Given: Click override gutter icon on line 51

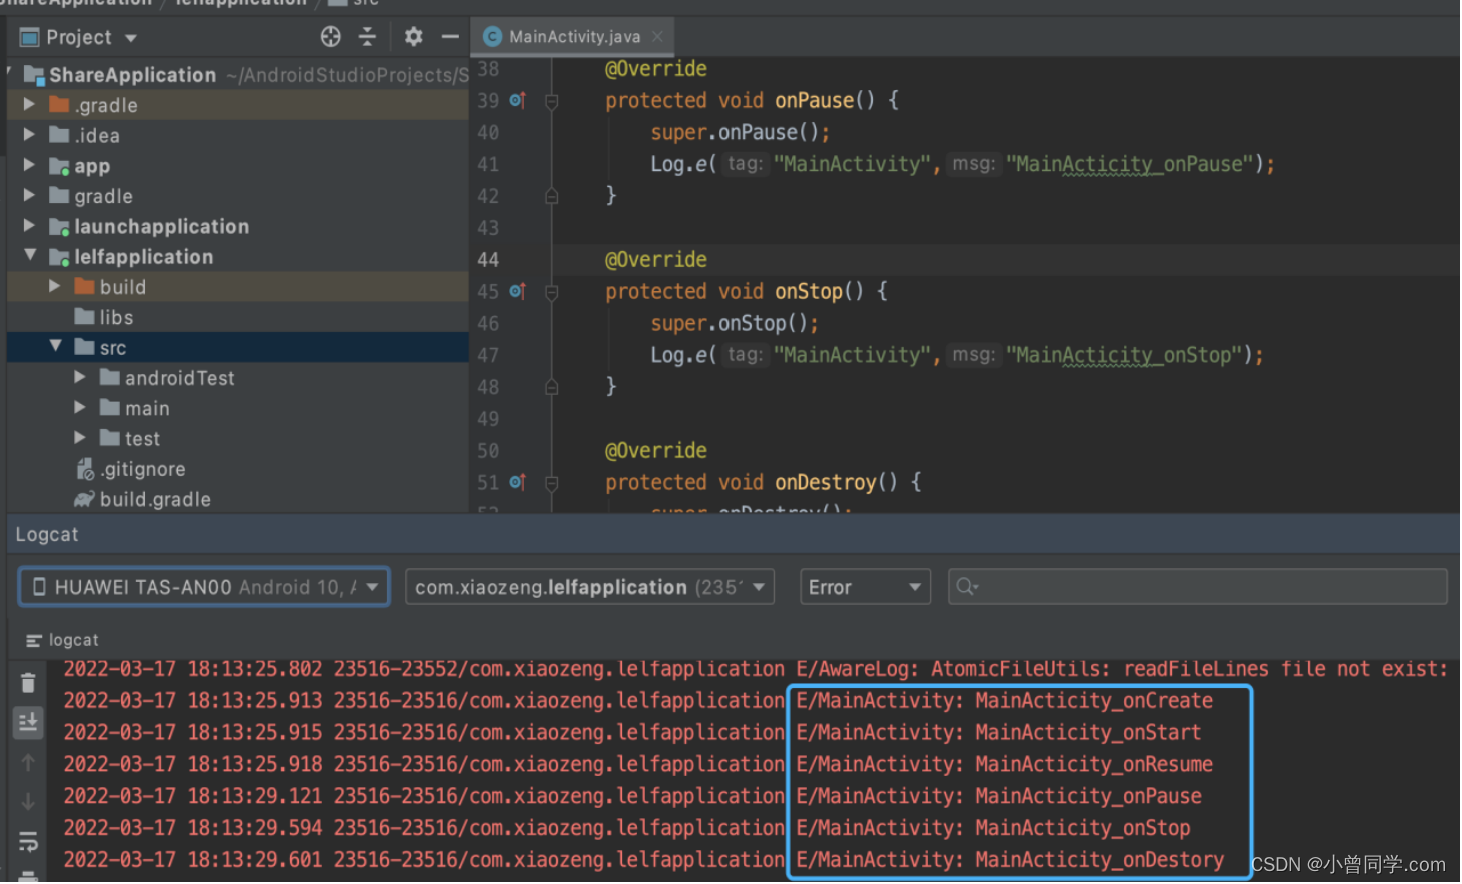Looking at the screenshot, I should coord(517,482).
